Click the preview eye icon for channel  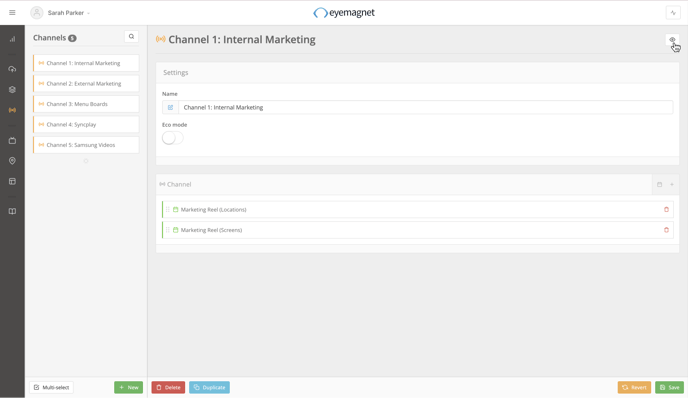[672, 40]
